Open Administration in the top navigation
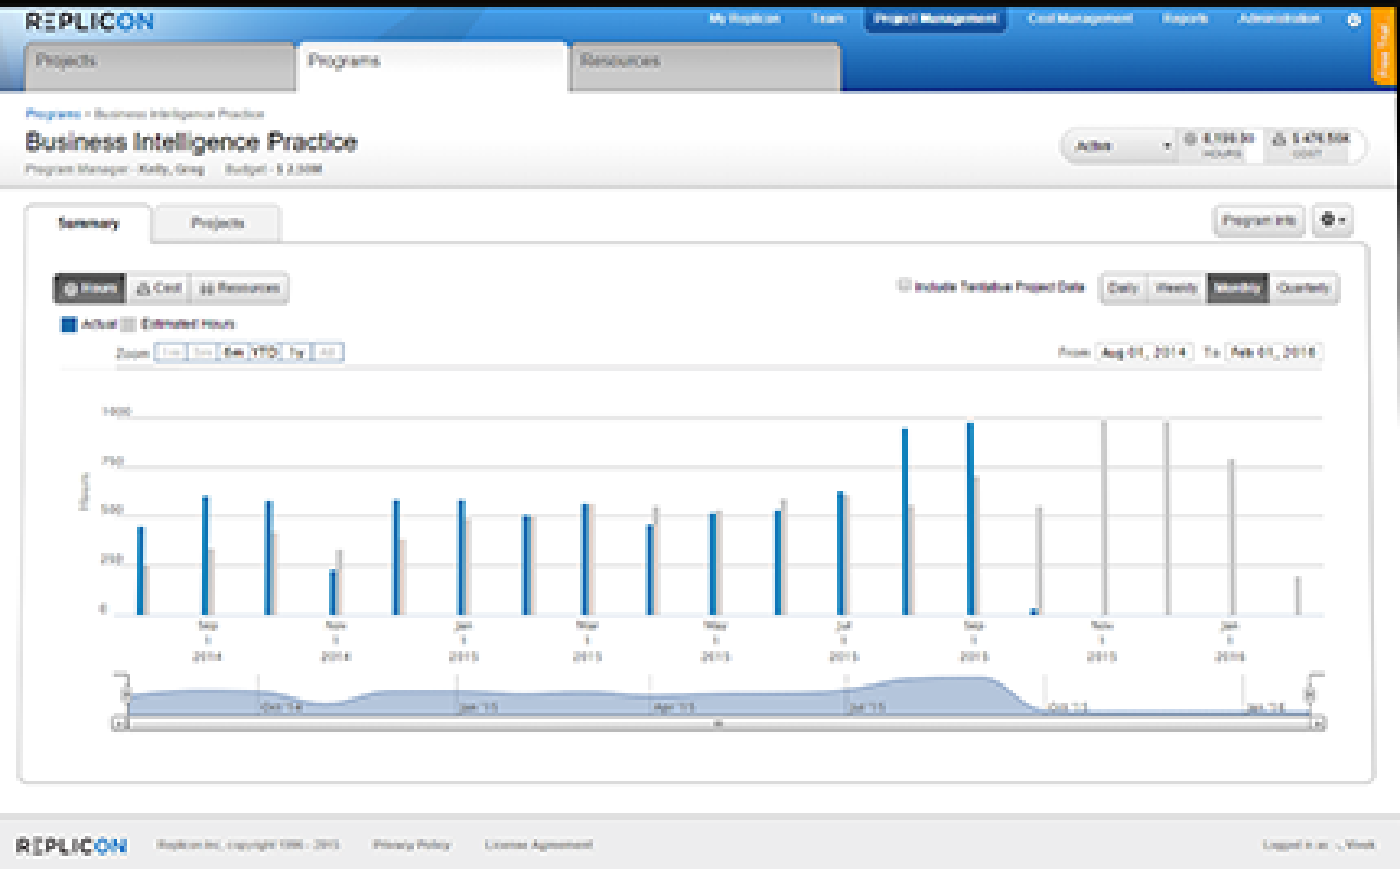The image size is (1400, 872). pyautogui.click(x=1279, y=18)
